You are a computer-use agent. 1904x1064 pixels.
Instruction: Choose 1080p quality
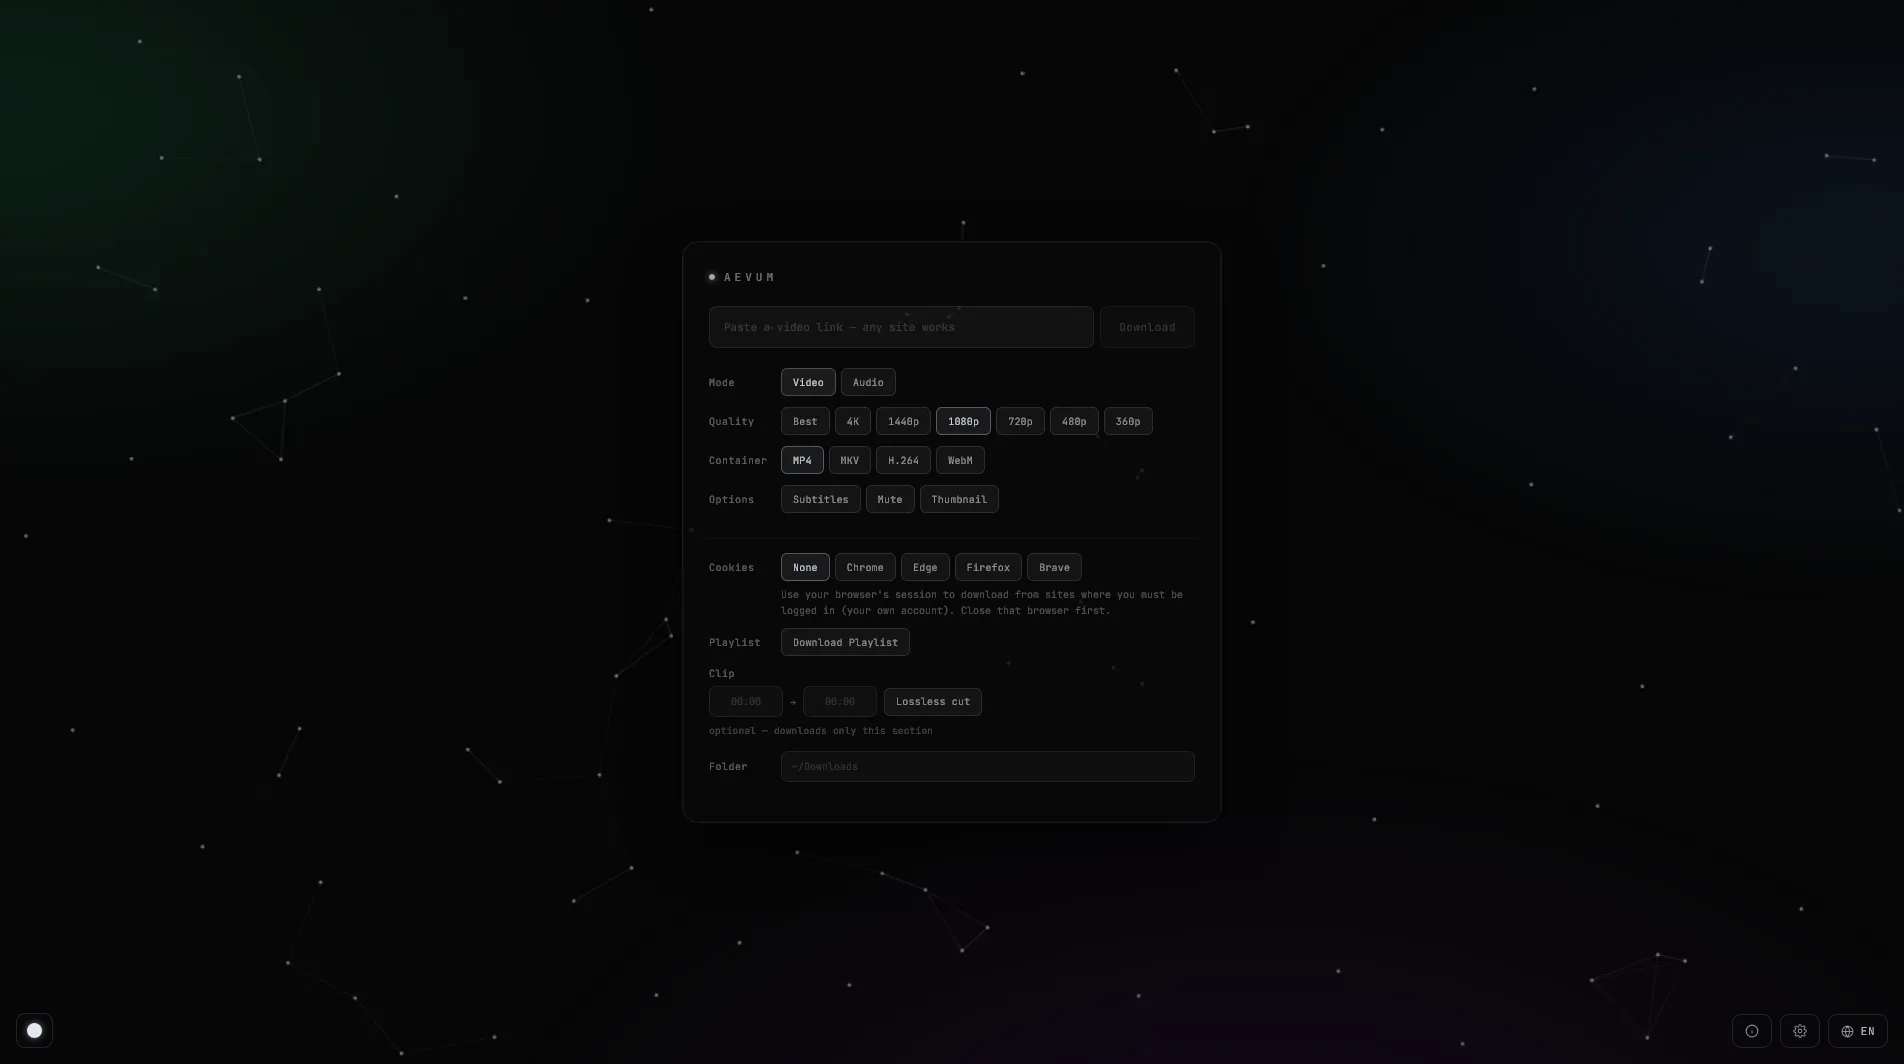pyautogui.click(x=963, y=421)
